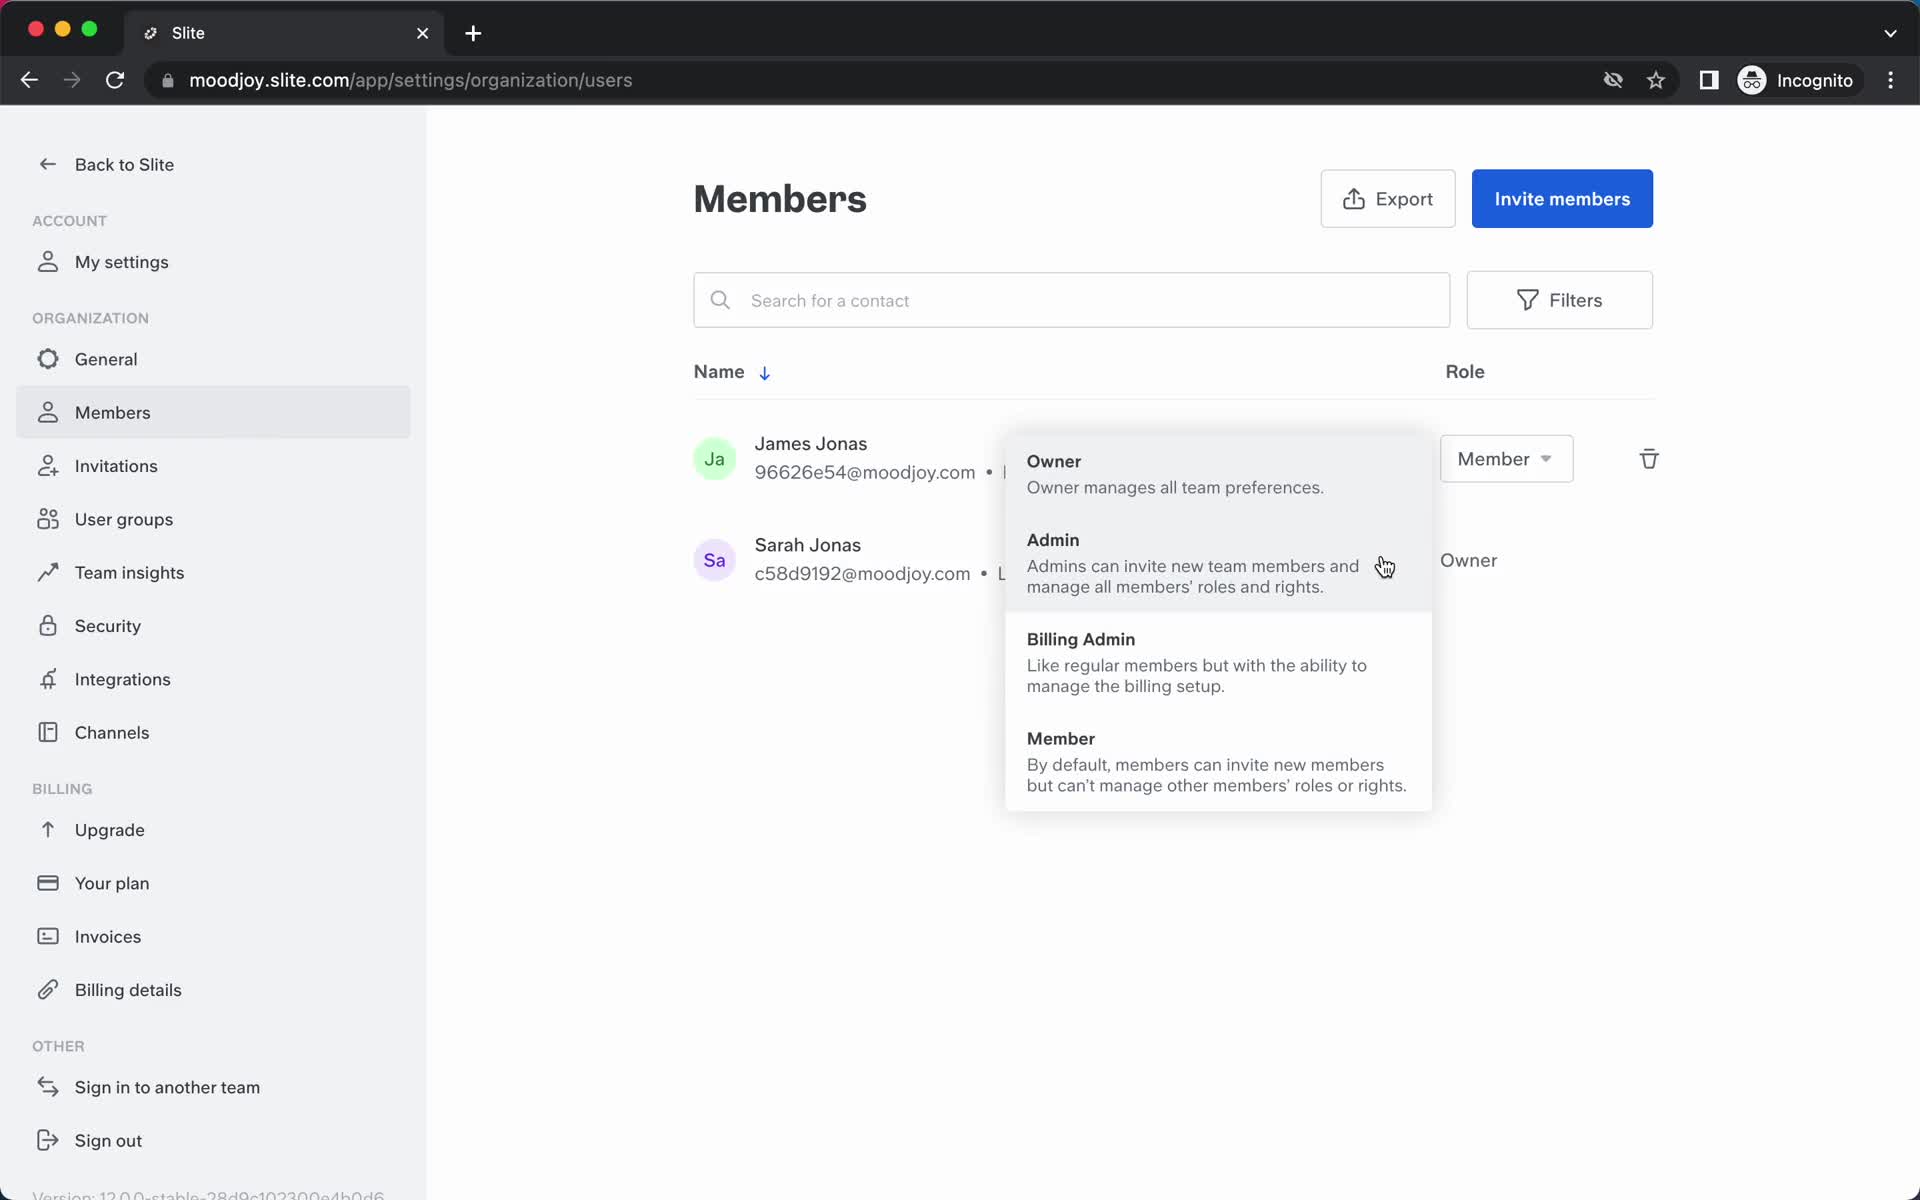Open the Member role dropdown
Screen dimensions: 1920x1200
[1503, 459]
